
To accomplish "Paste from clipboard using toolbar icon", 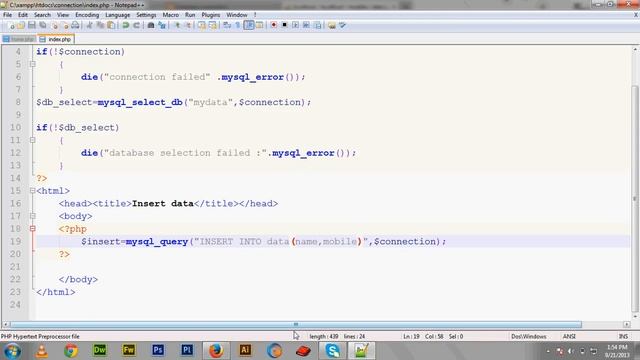I will (111, 25).
